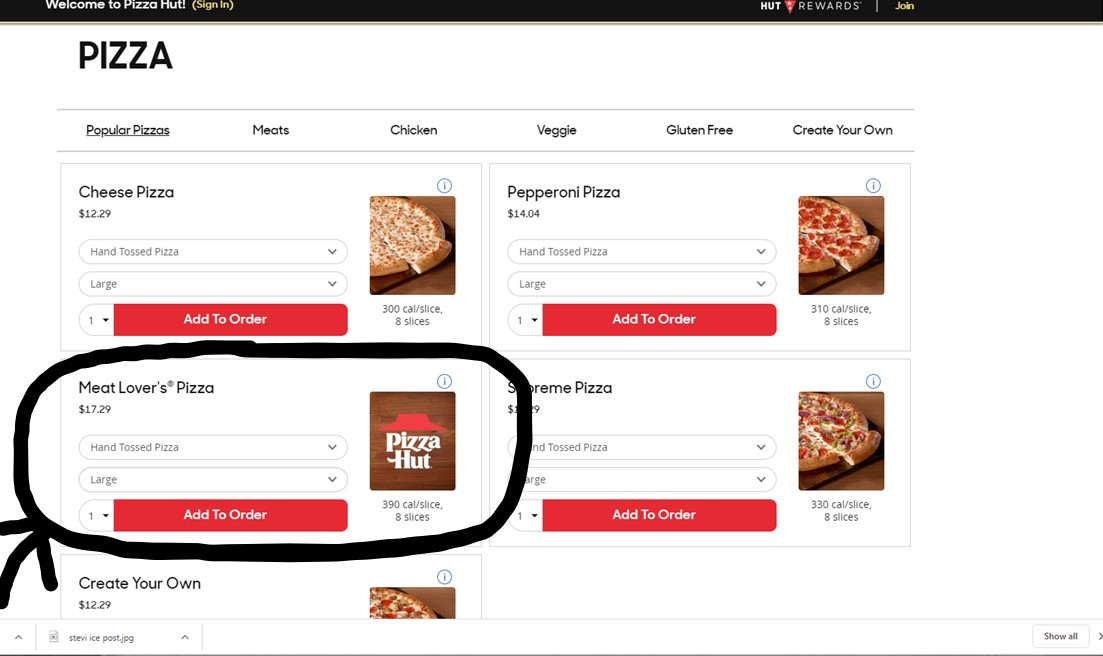The image size is (1103, 656).
Task: Open the download item options chevron
Action: click(x=185, y=637)
